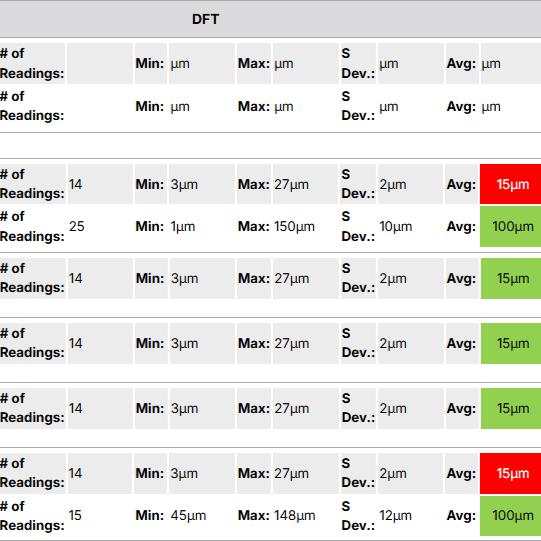Select the 10µm standard deviation value
The height and width of the screenshot is (541, 541).
point(396,226)
